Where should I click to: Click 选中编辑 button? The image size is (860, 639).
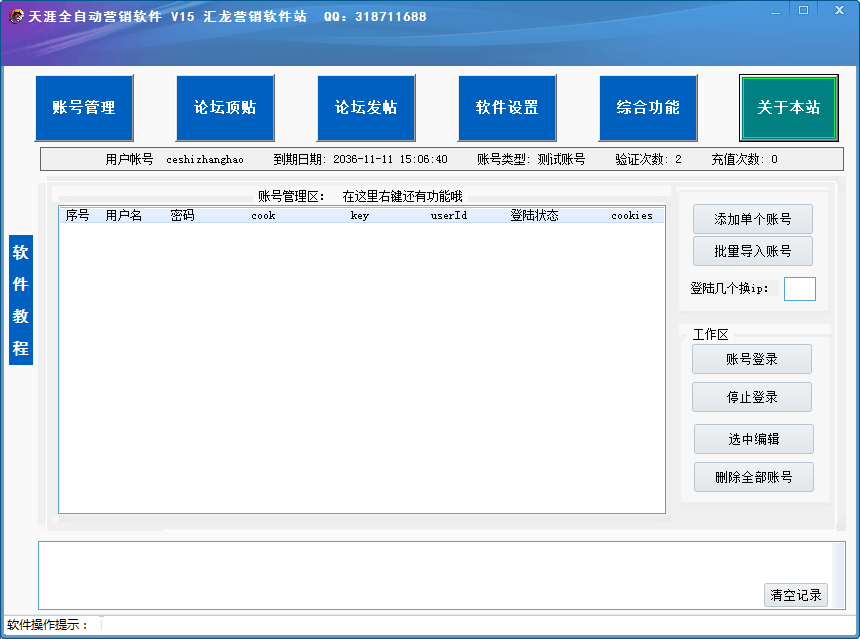(x=753, y=439)
